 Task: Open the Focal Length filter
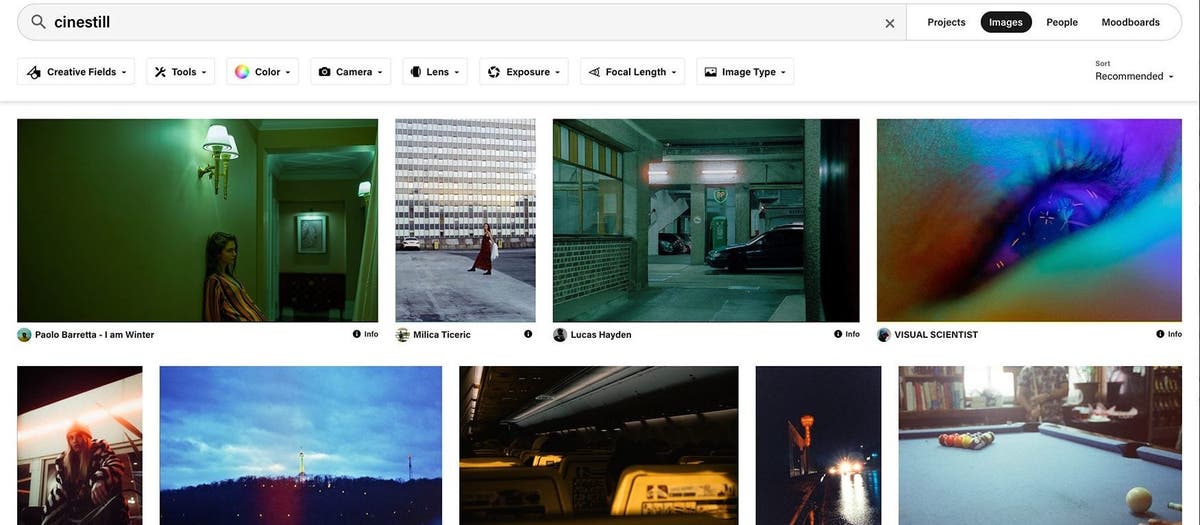click(x=632, y=72)
